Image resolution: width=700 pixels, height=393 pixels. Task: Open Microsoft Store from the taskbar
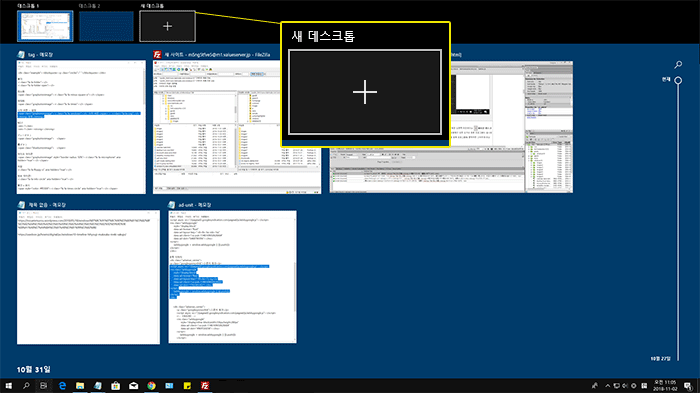click(116, 385)
